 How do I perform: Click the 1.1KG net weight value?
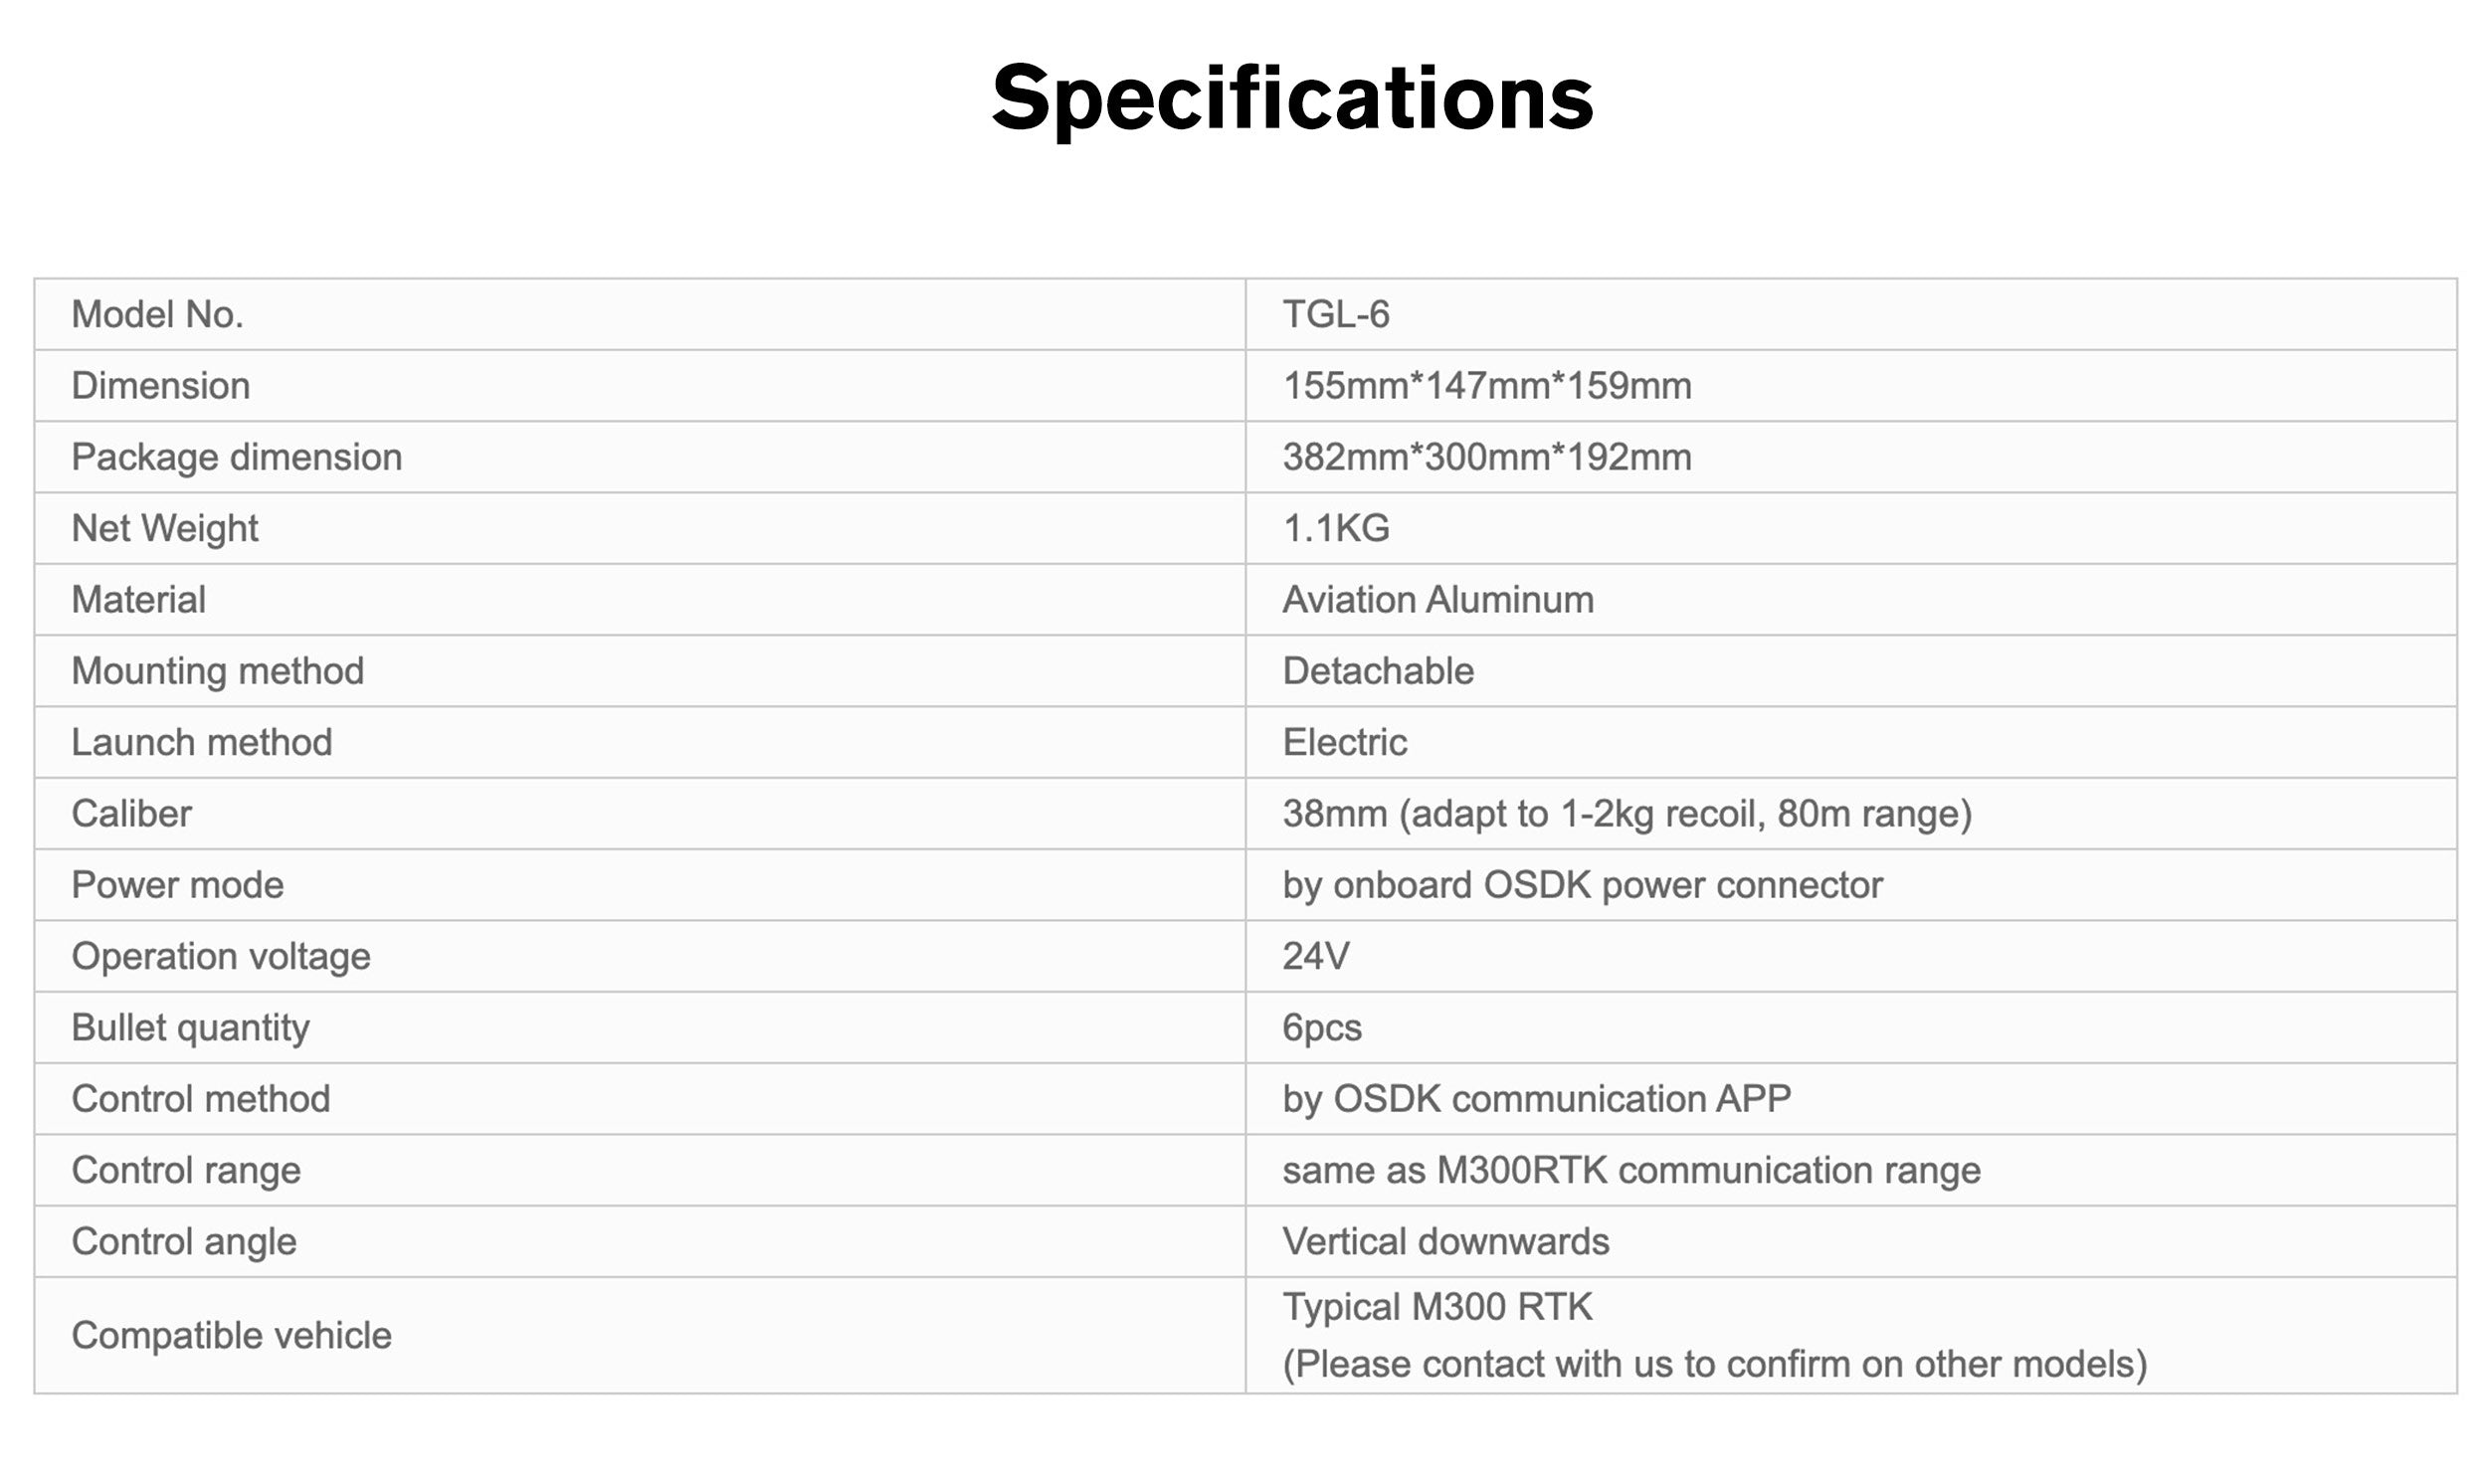(x=1335, y=528)
